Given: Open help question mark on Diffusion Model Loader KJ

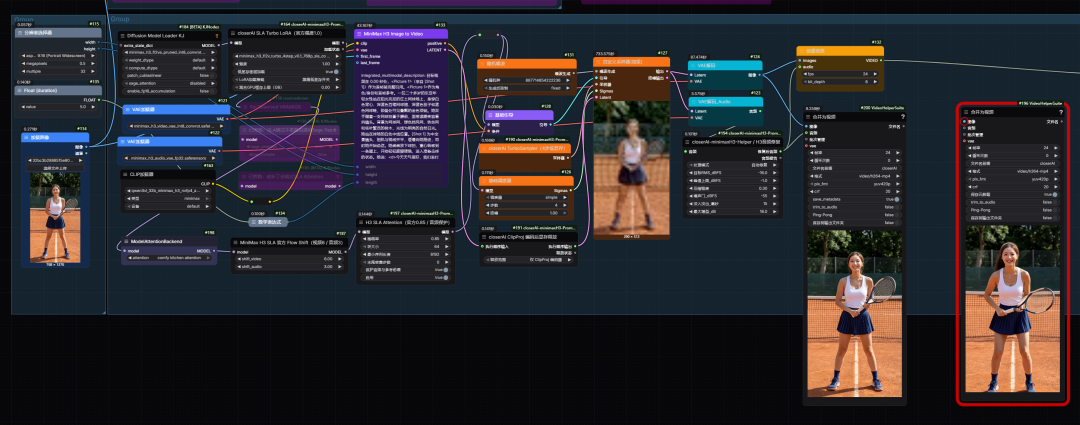Looking at the screenshot, I should pyautogui.click(x=217, y=35).
